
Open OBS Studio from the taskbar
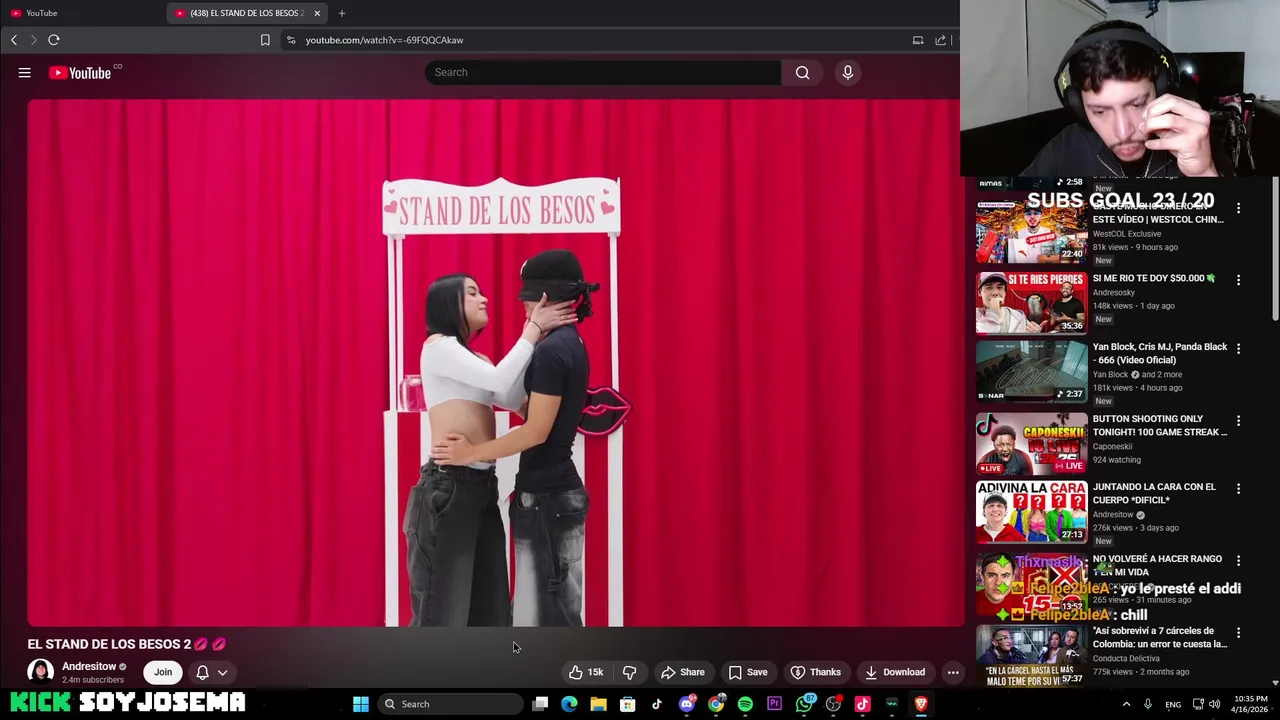tap(833, 704)
